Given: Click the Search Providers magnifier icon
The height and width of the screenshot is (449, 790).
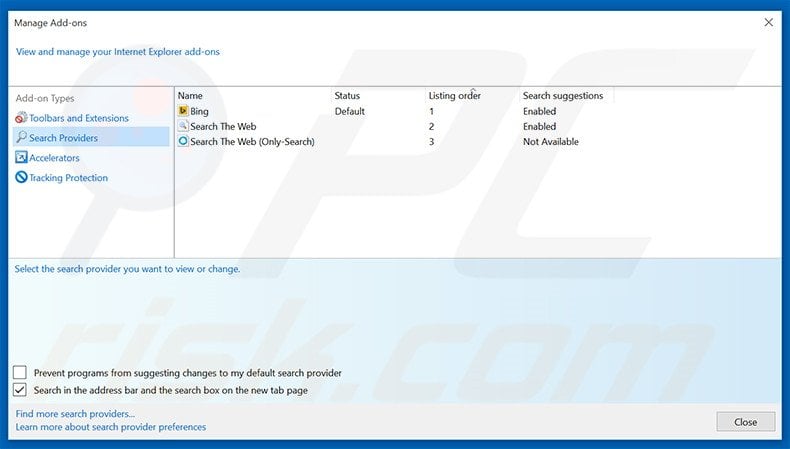Looking at the screenshot, I should (x=21, y=138).
